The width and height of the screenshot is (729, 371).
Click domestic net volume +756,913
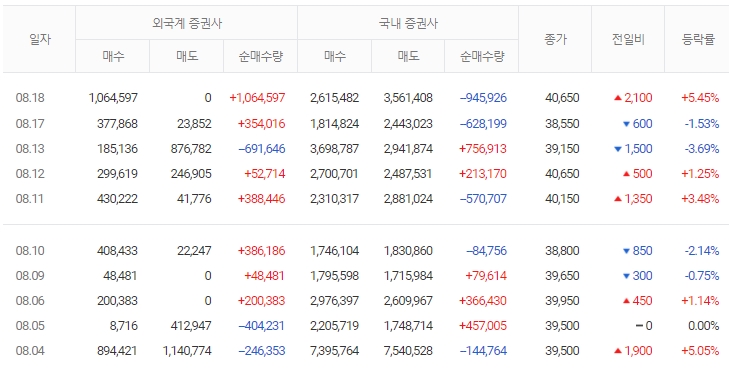point(483,149)
